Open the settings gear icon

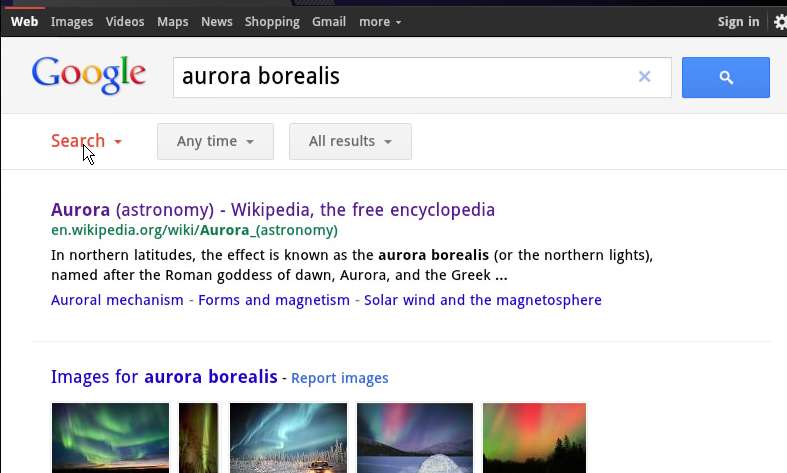pyautogui.click(x=780, y=22)
